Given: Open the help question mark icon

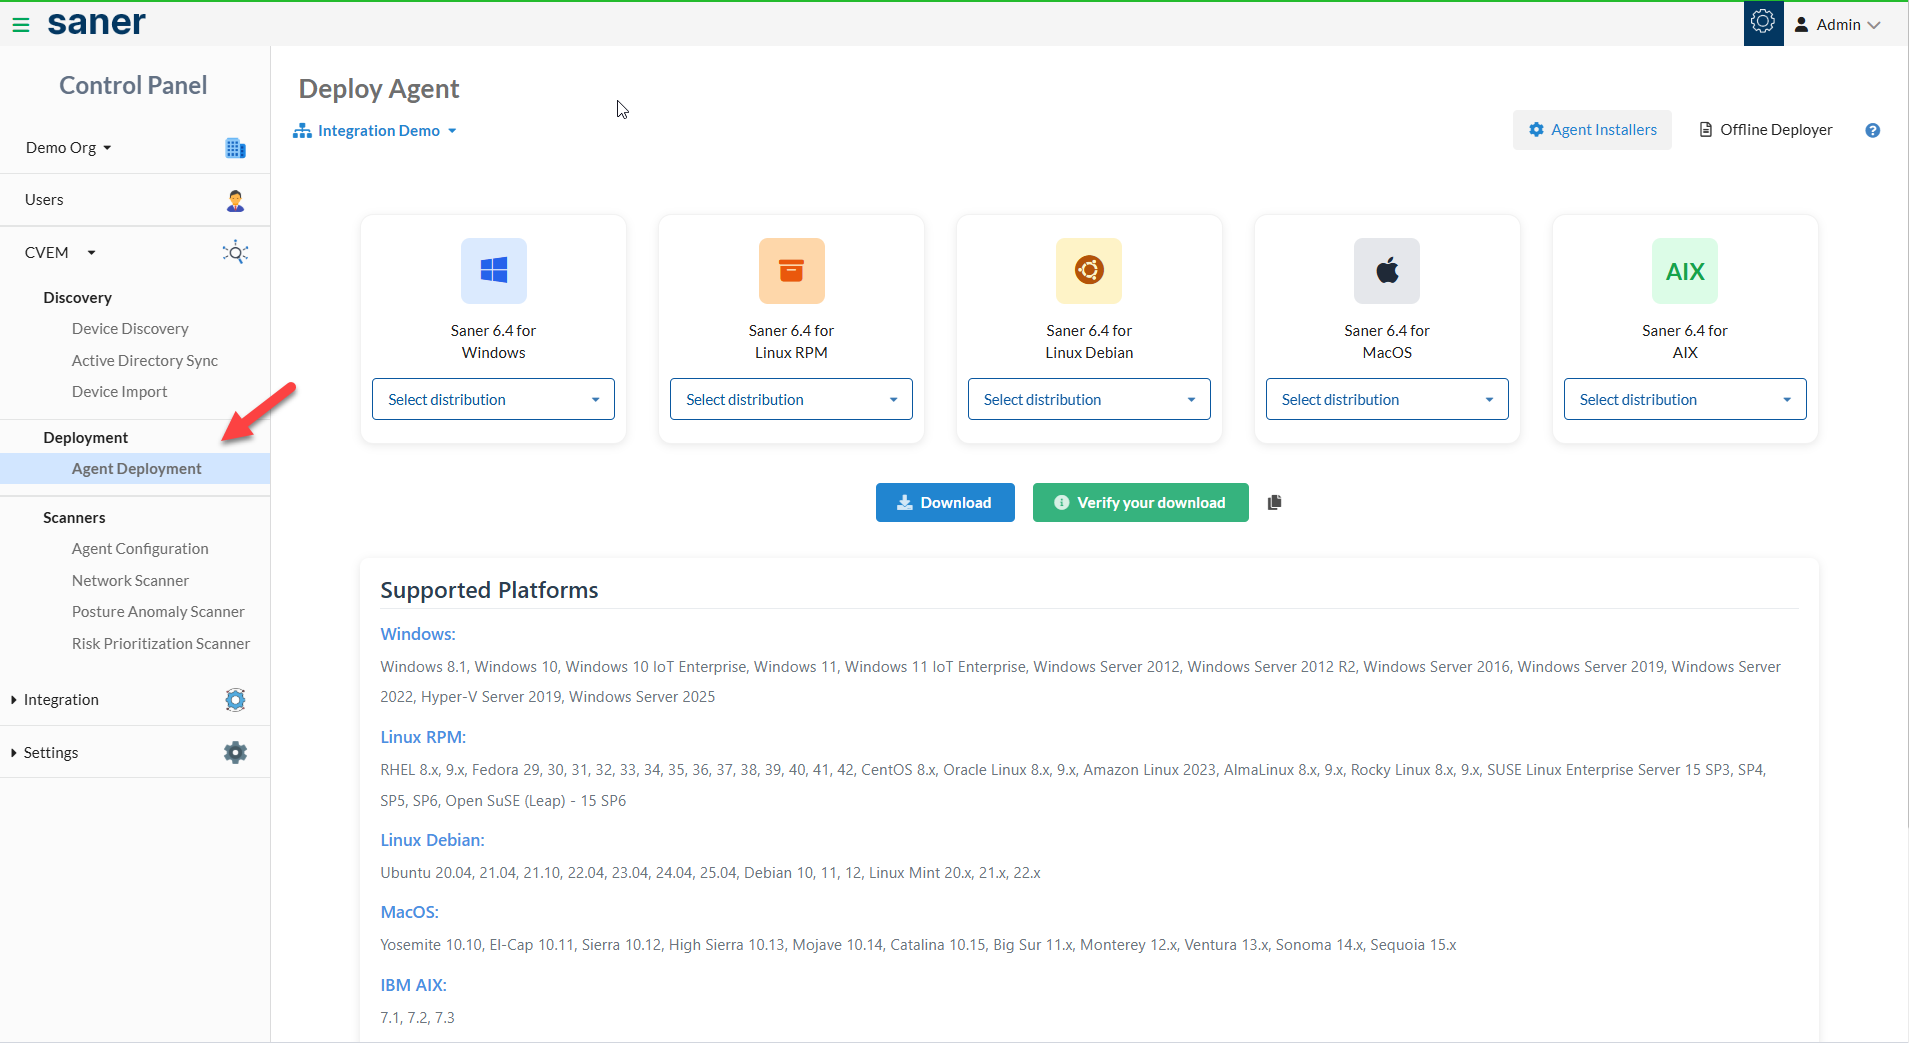Looking at the screenshot, I should [x=1873, y=130].
